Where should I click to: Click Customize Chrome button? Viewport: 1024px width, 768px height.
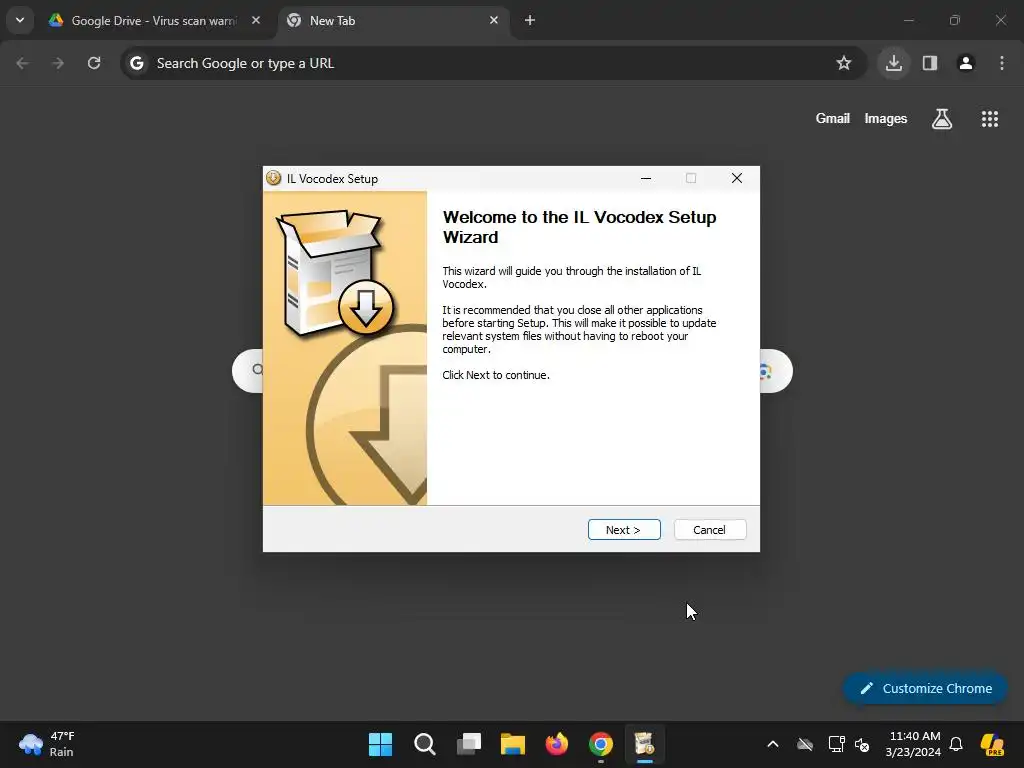(925, 688)
